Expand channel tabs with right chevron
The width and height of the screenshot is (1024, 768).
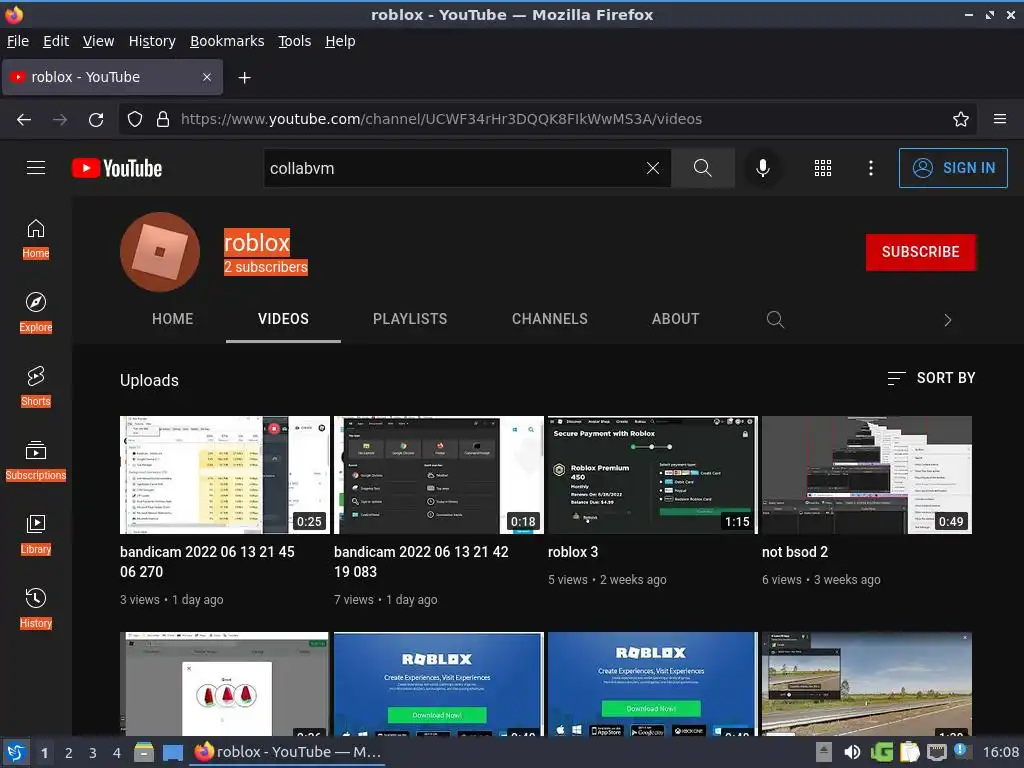948,320
